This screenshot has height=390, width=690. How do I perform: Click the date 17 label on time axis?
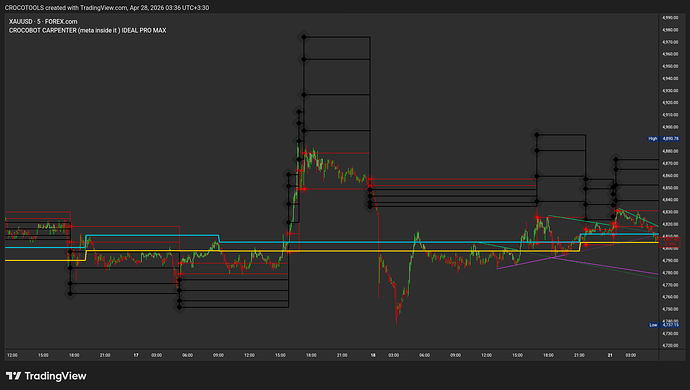136,355
